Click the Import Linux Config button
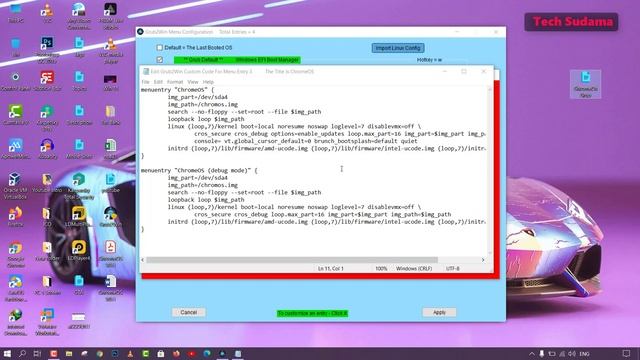640x360 pixels. (x=398, y=48)
